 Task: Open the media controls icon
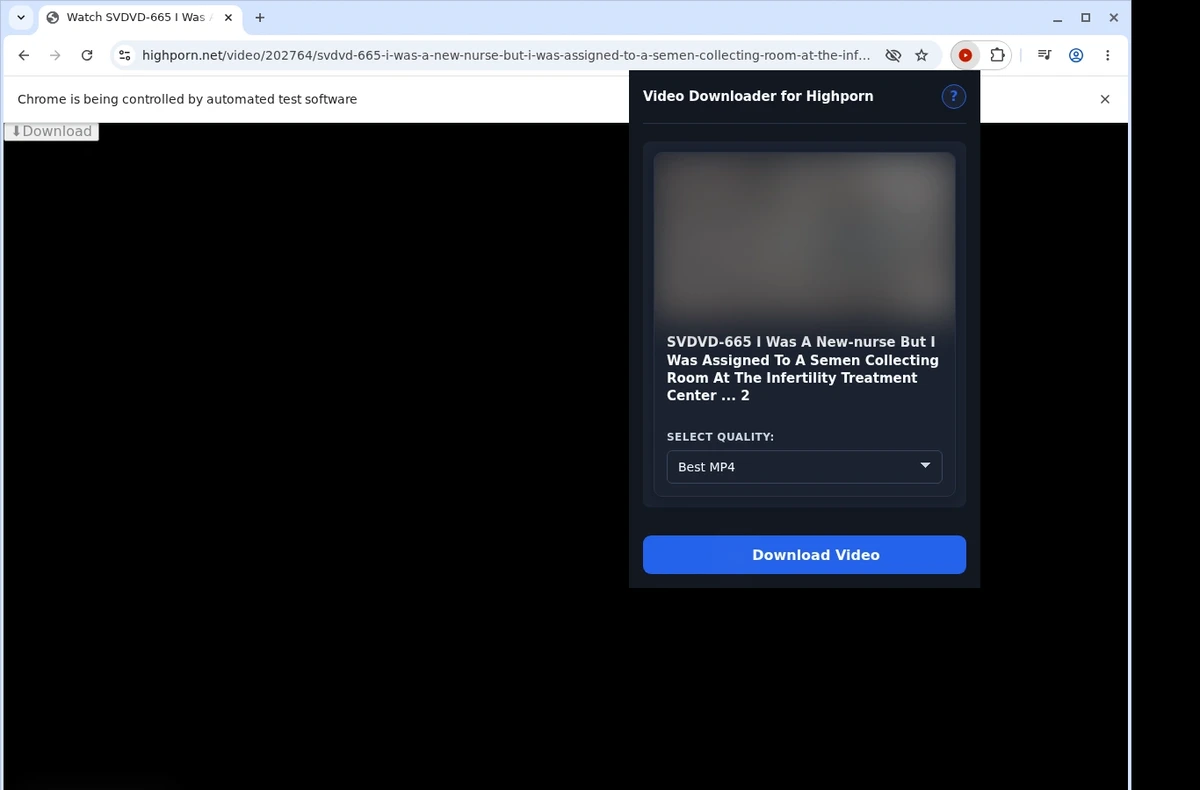(x=1044, y=56)
